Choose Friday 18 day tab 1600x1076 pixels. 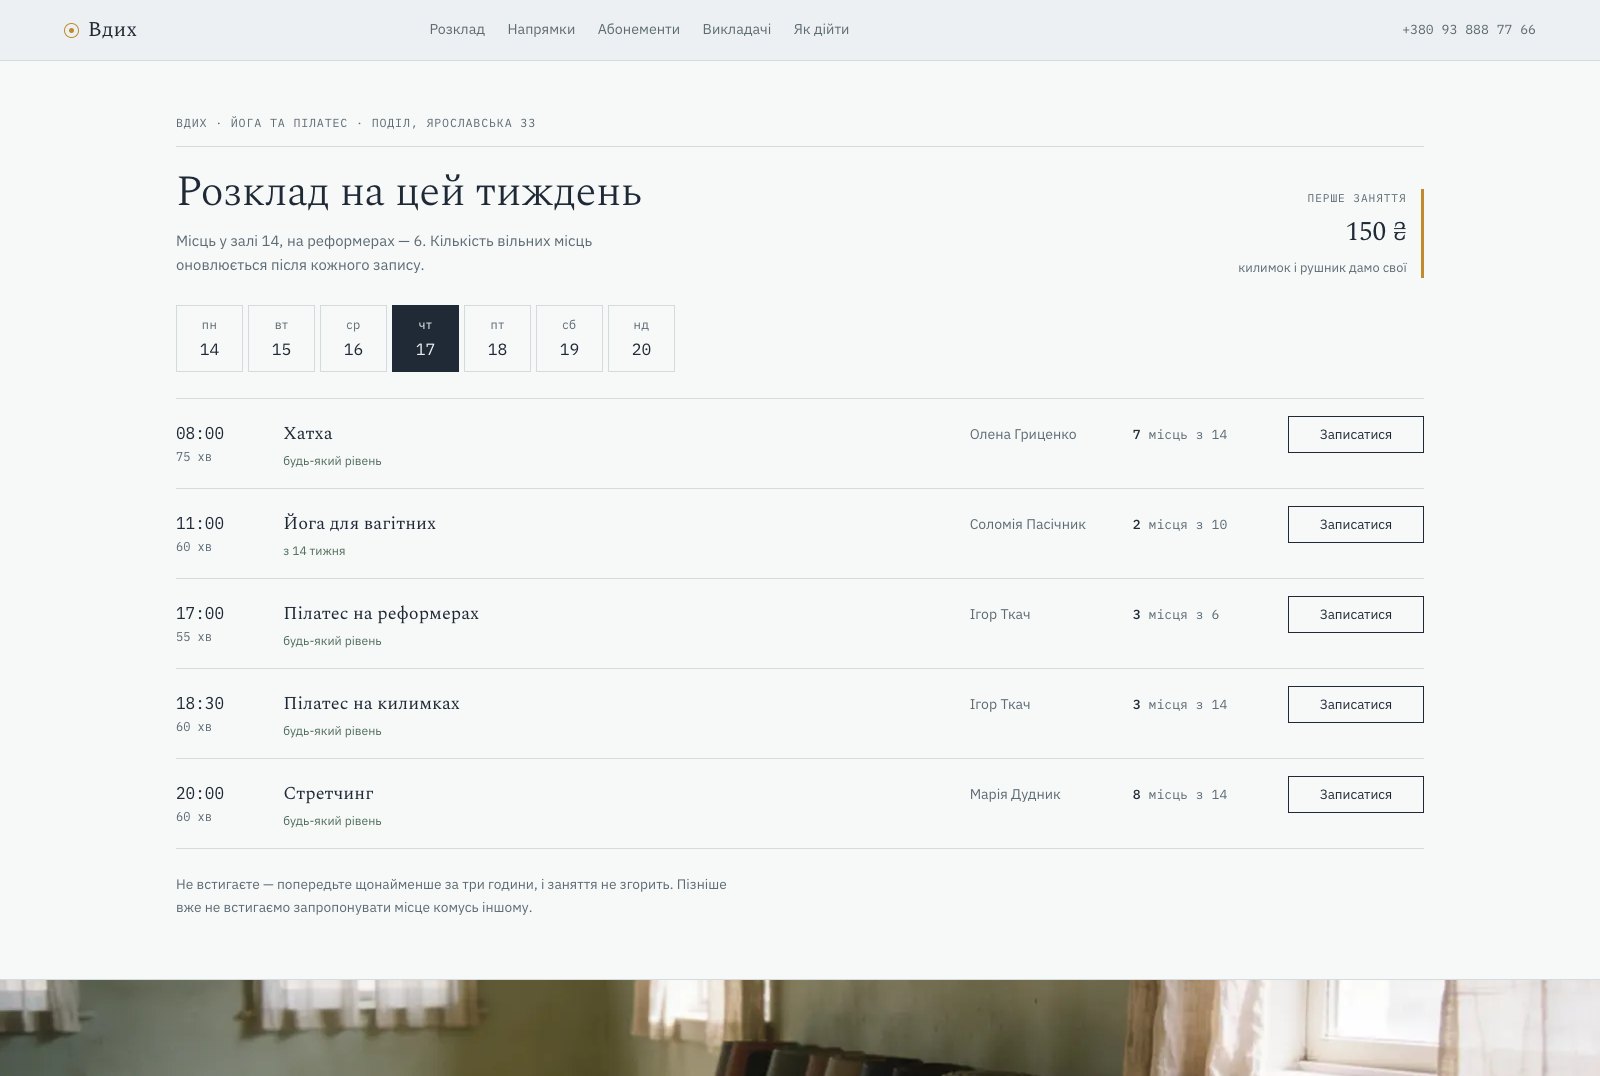point(497,338)
